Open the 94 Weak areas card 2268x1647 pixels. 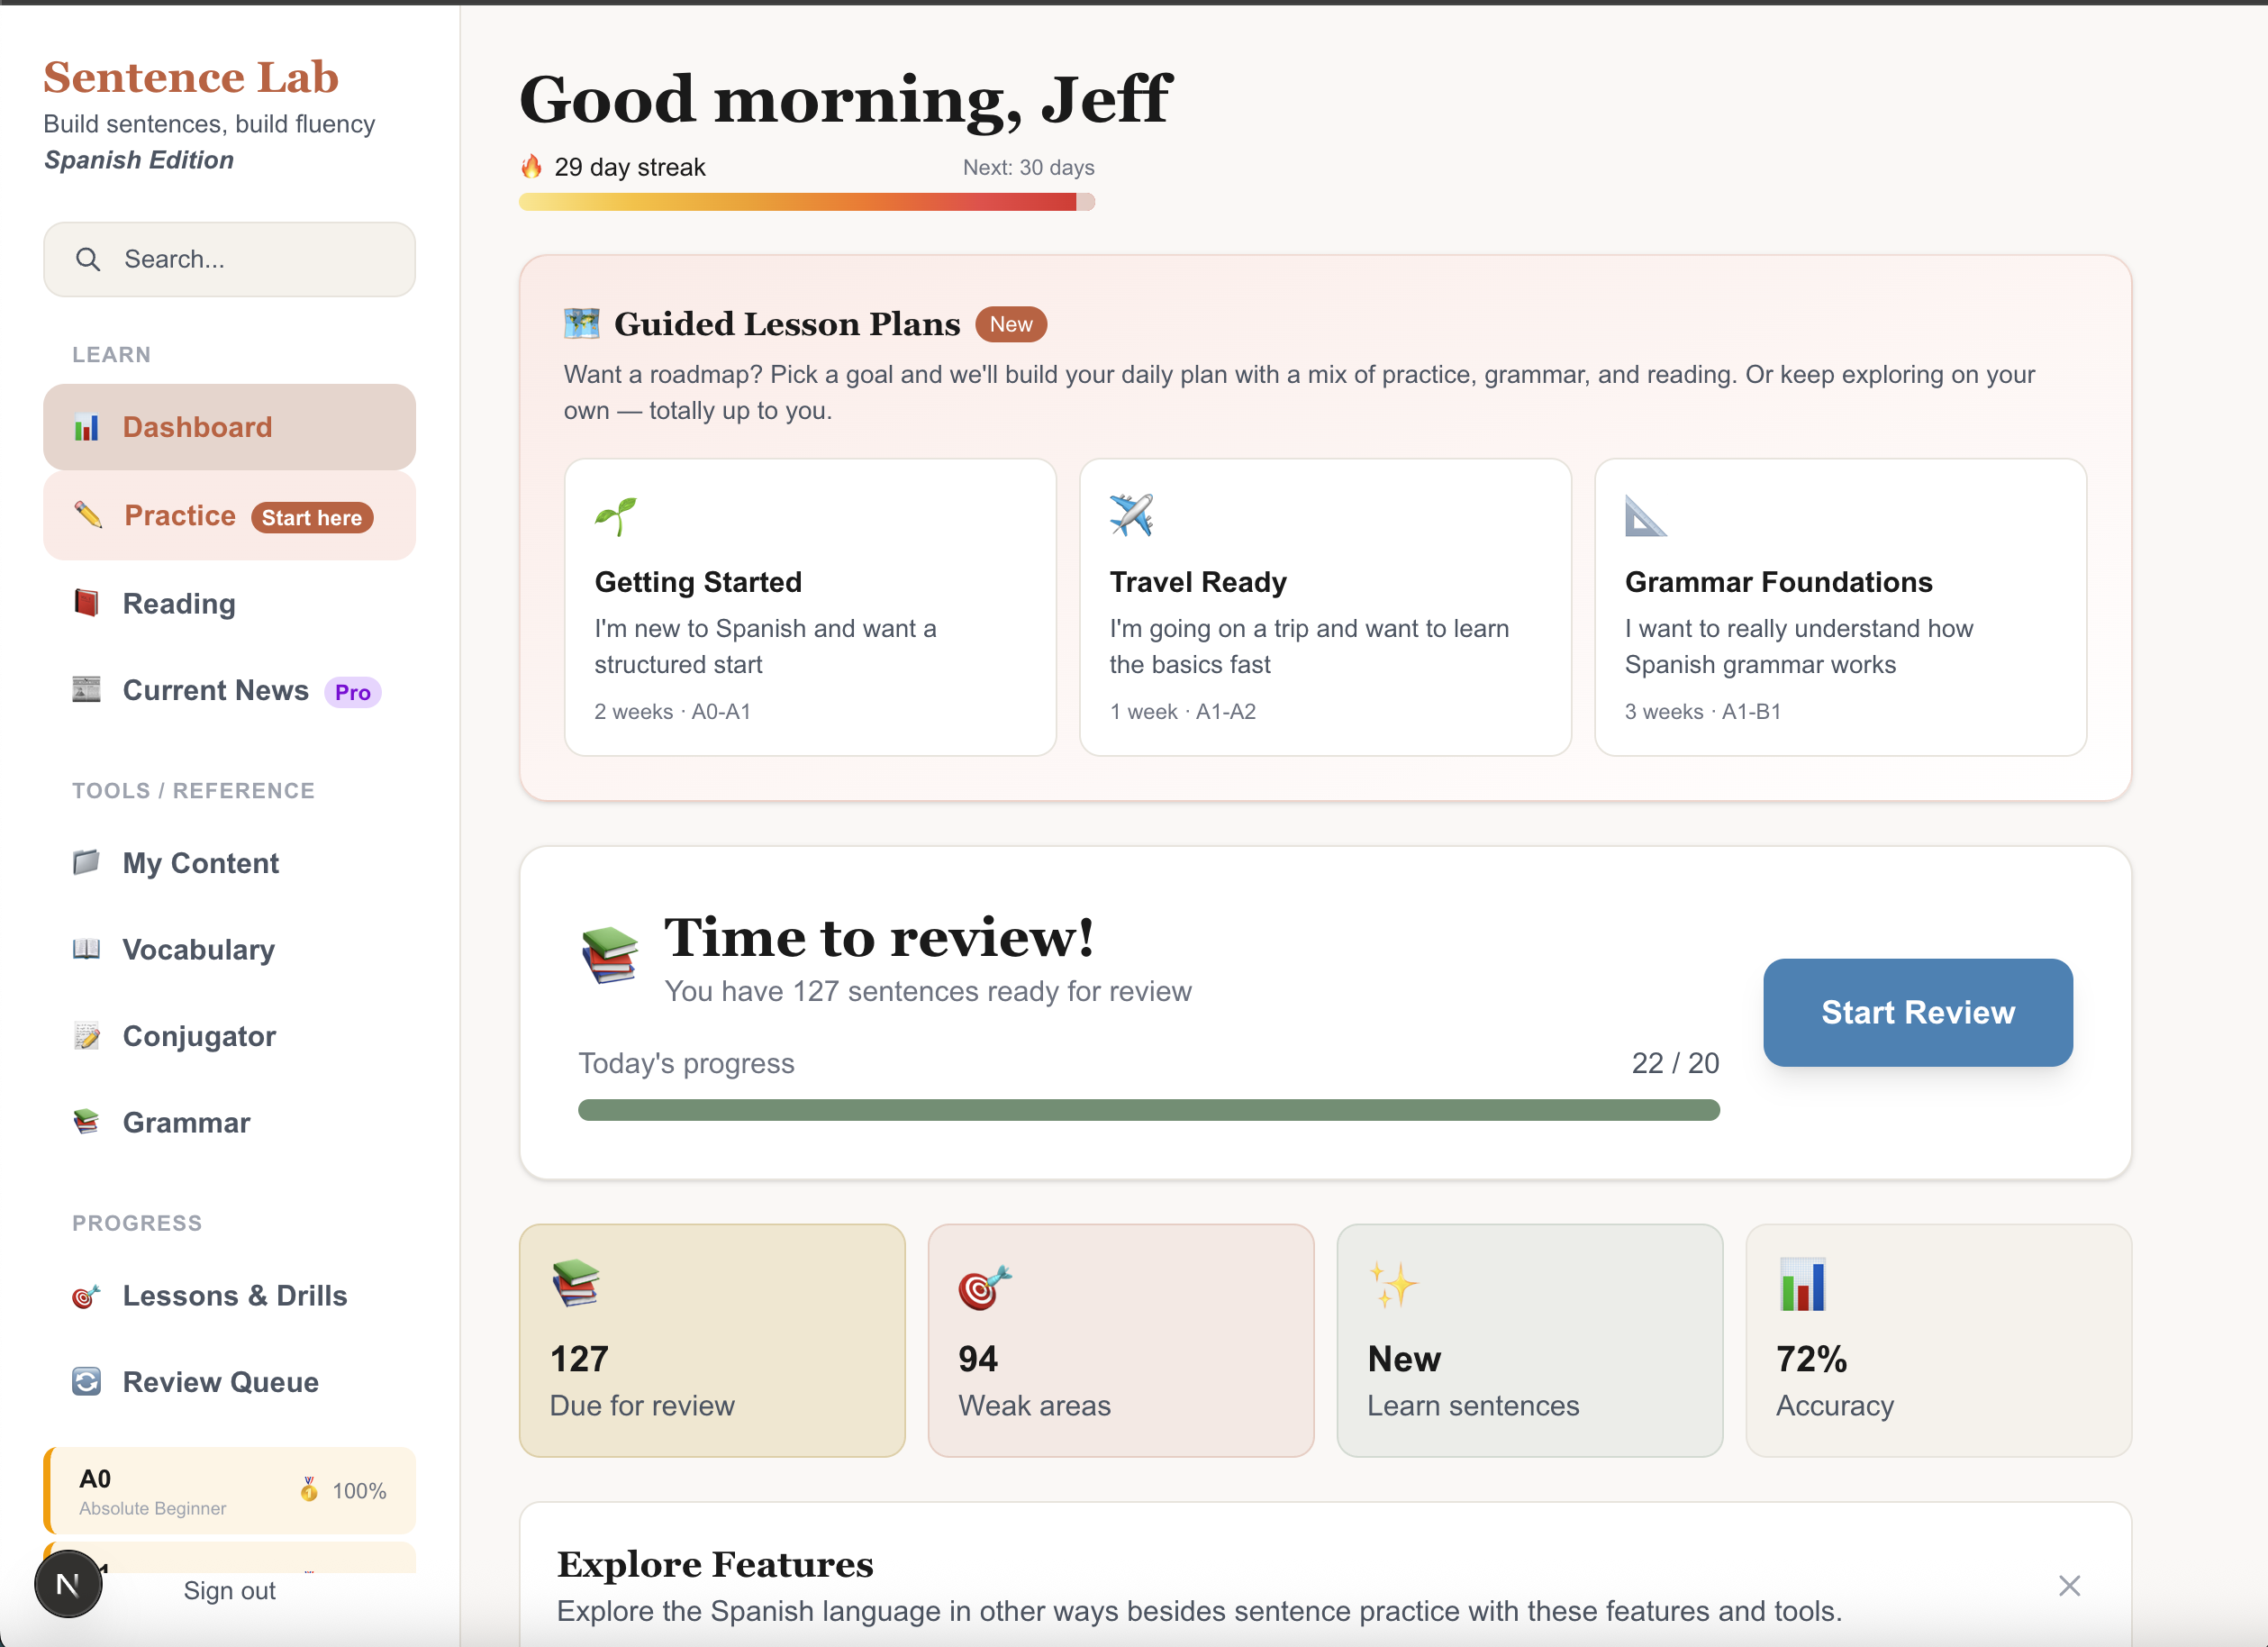1121,1340
